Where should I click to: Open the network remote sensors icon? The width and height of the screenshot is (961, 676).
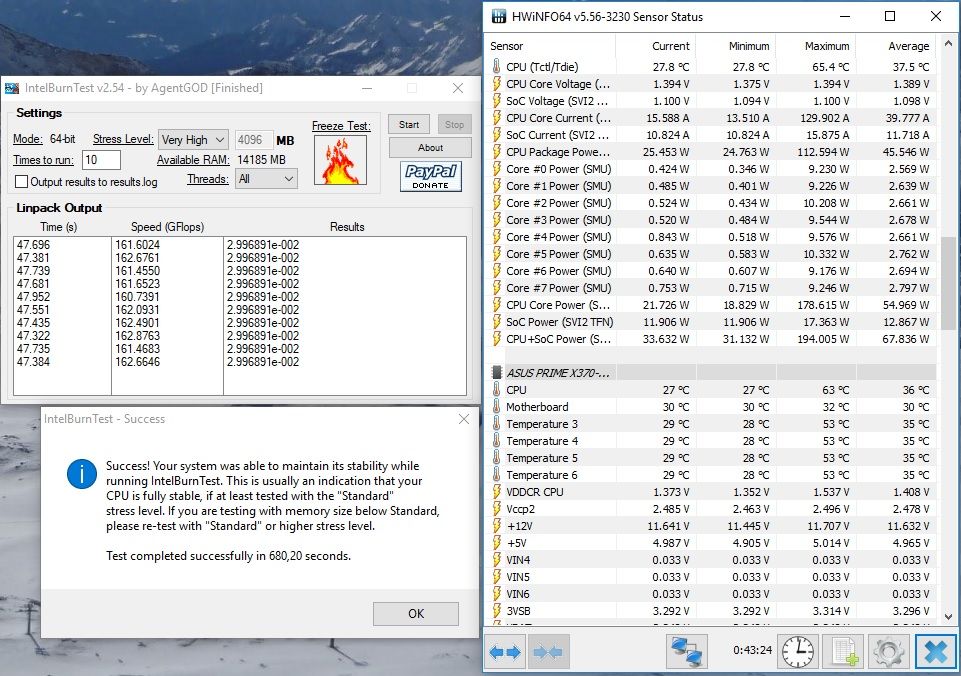686,651
